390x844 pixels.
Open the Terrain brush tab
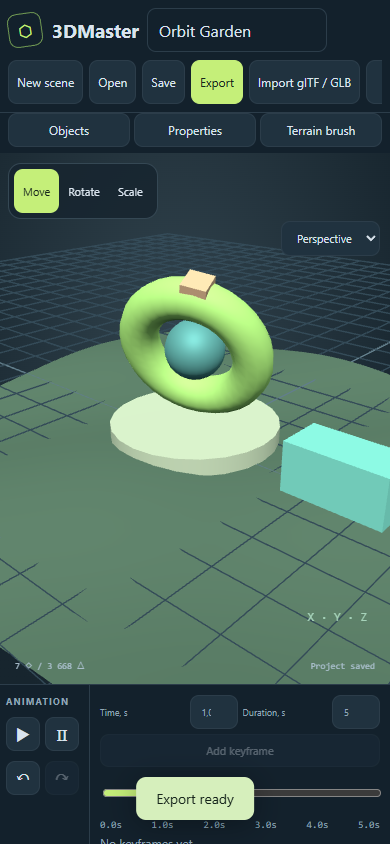321,130
